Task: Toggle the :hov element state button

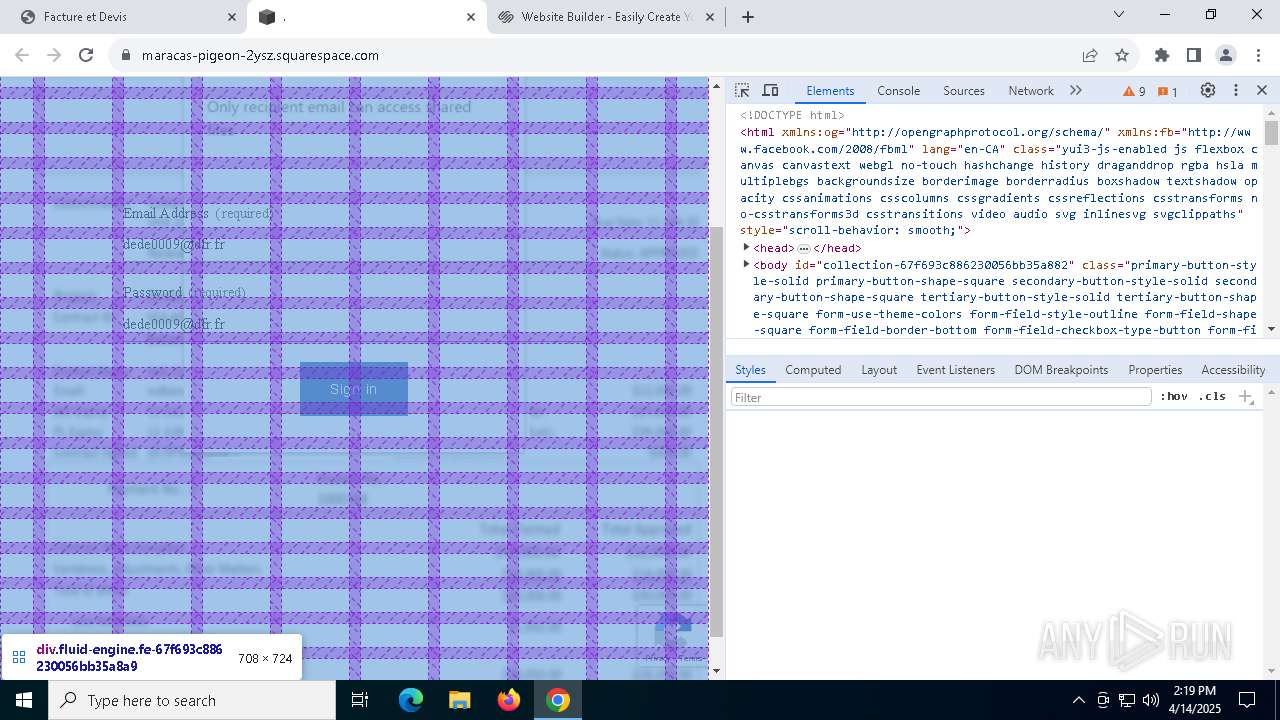Action: [1174, 397]
